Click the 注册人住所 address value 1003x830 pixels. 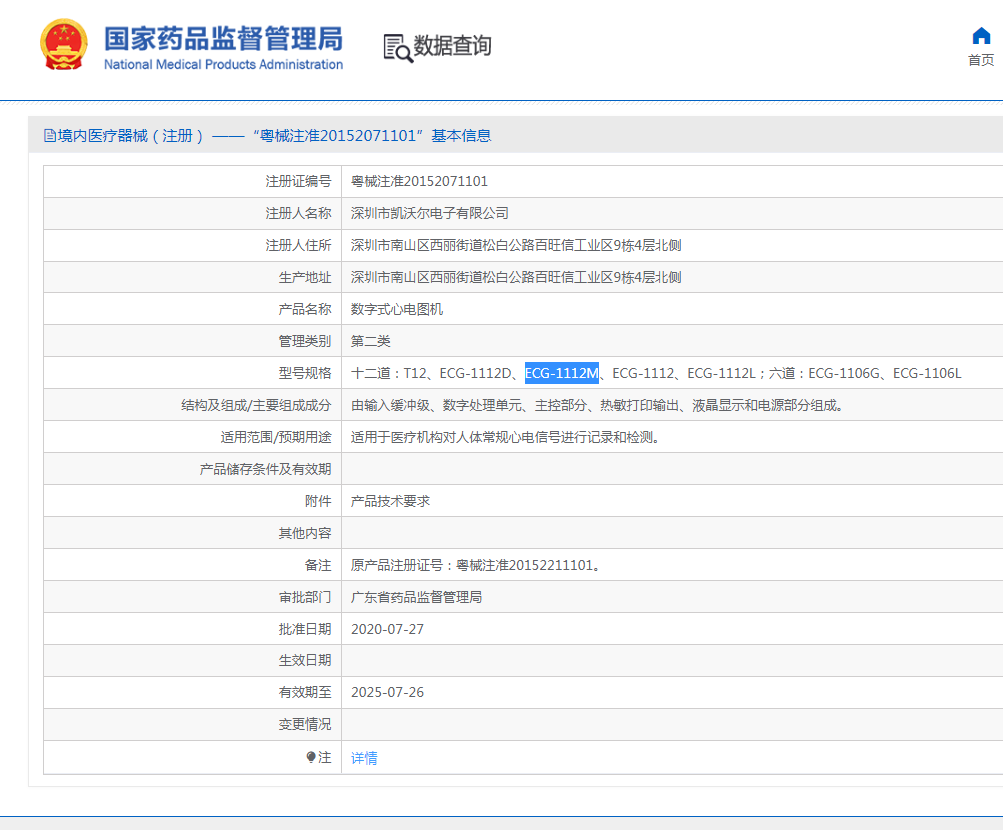(516, 246)
